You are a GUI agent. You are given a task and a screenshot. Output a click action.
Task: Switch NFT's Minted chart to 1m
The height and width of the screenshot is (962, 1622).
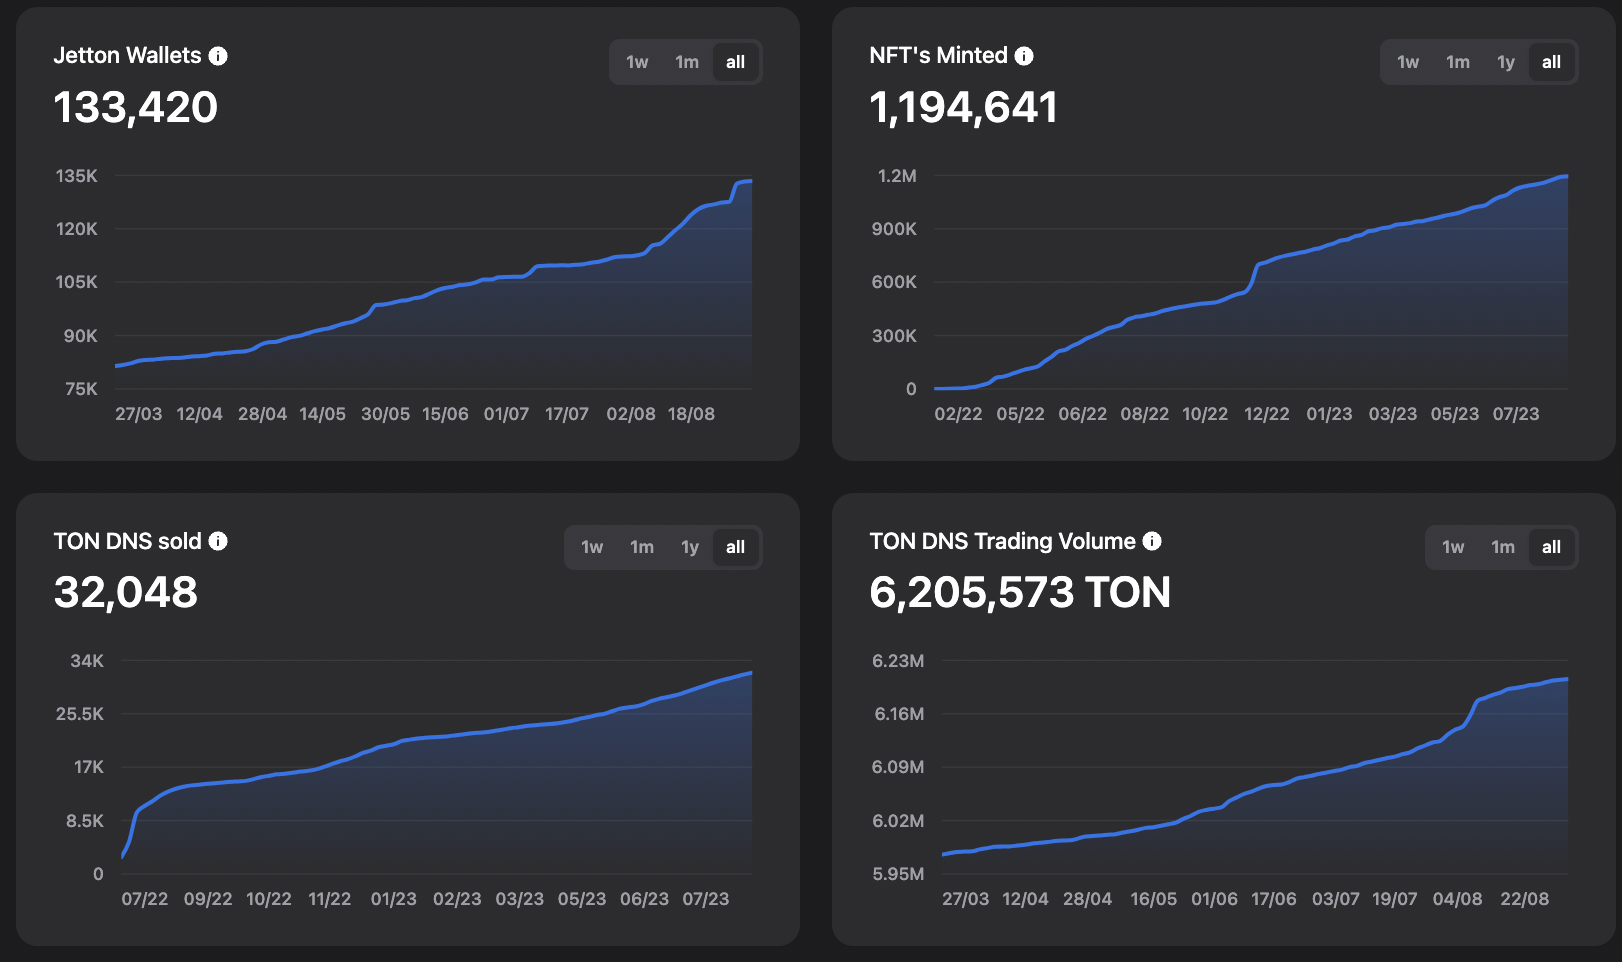click(1458, 62)
